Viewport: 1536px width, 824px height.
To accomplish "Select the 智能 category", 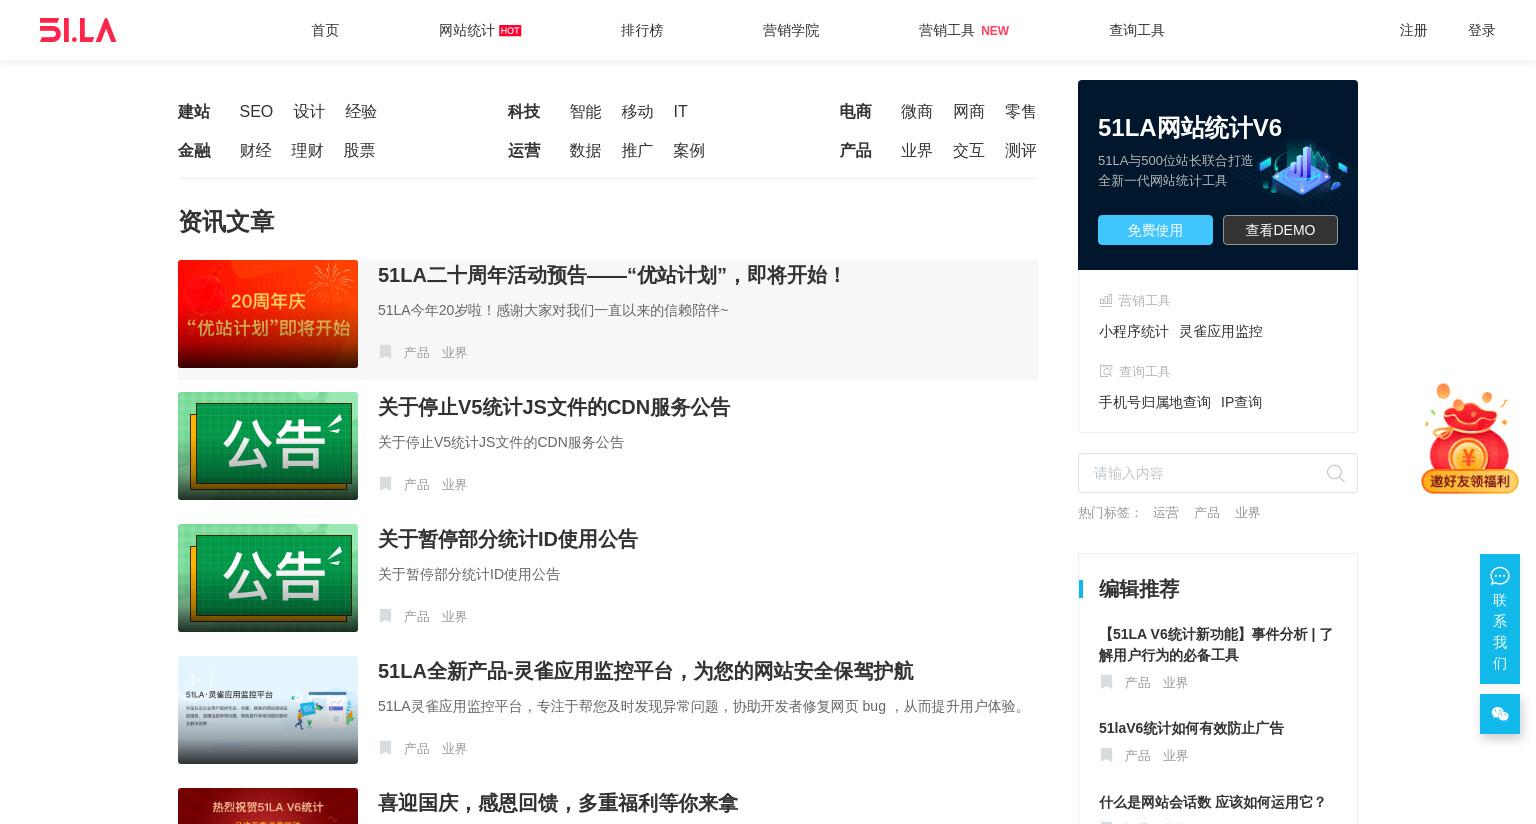I will (585, 111).
